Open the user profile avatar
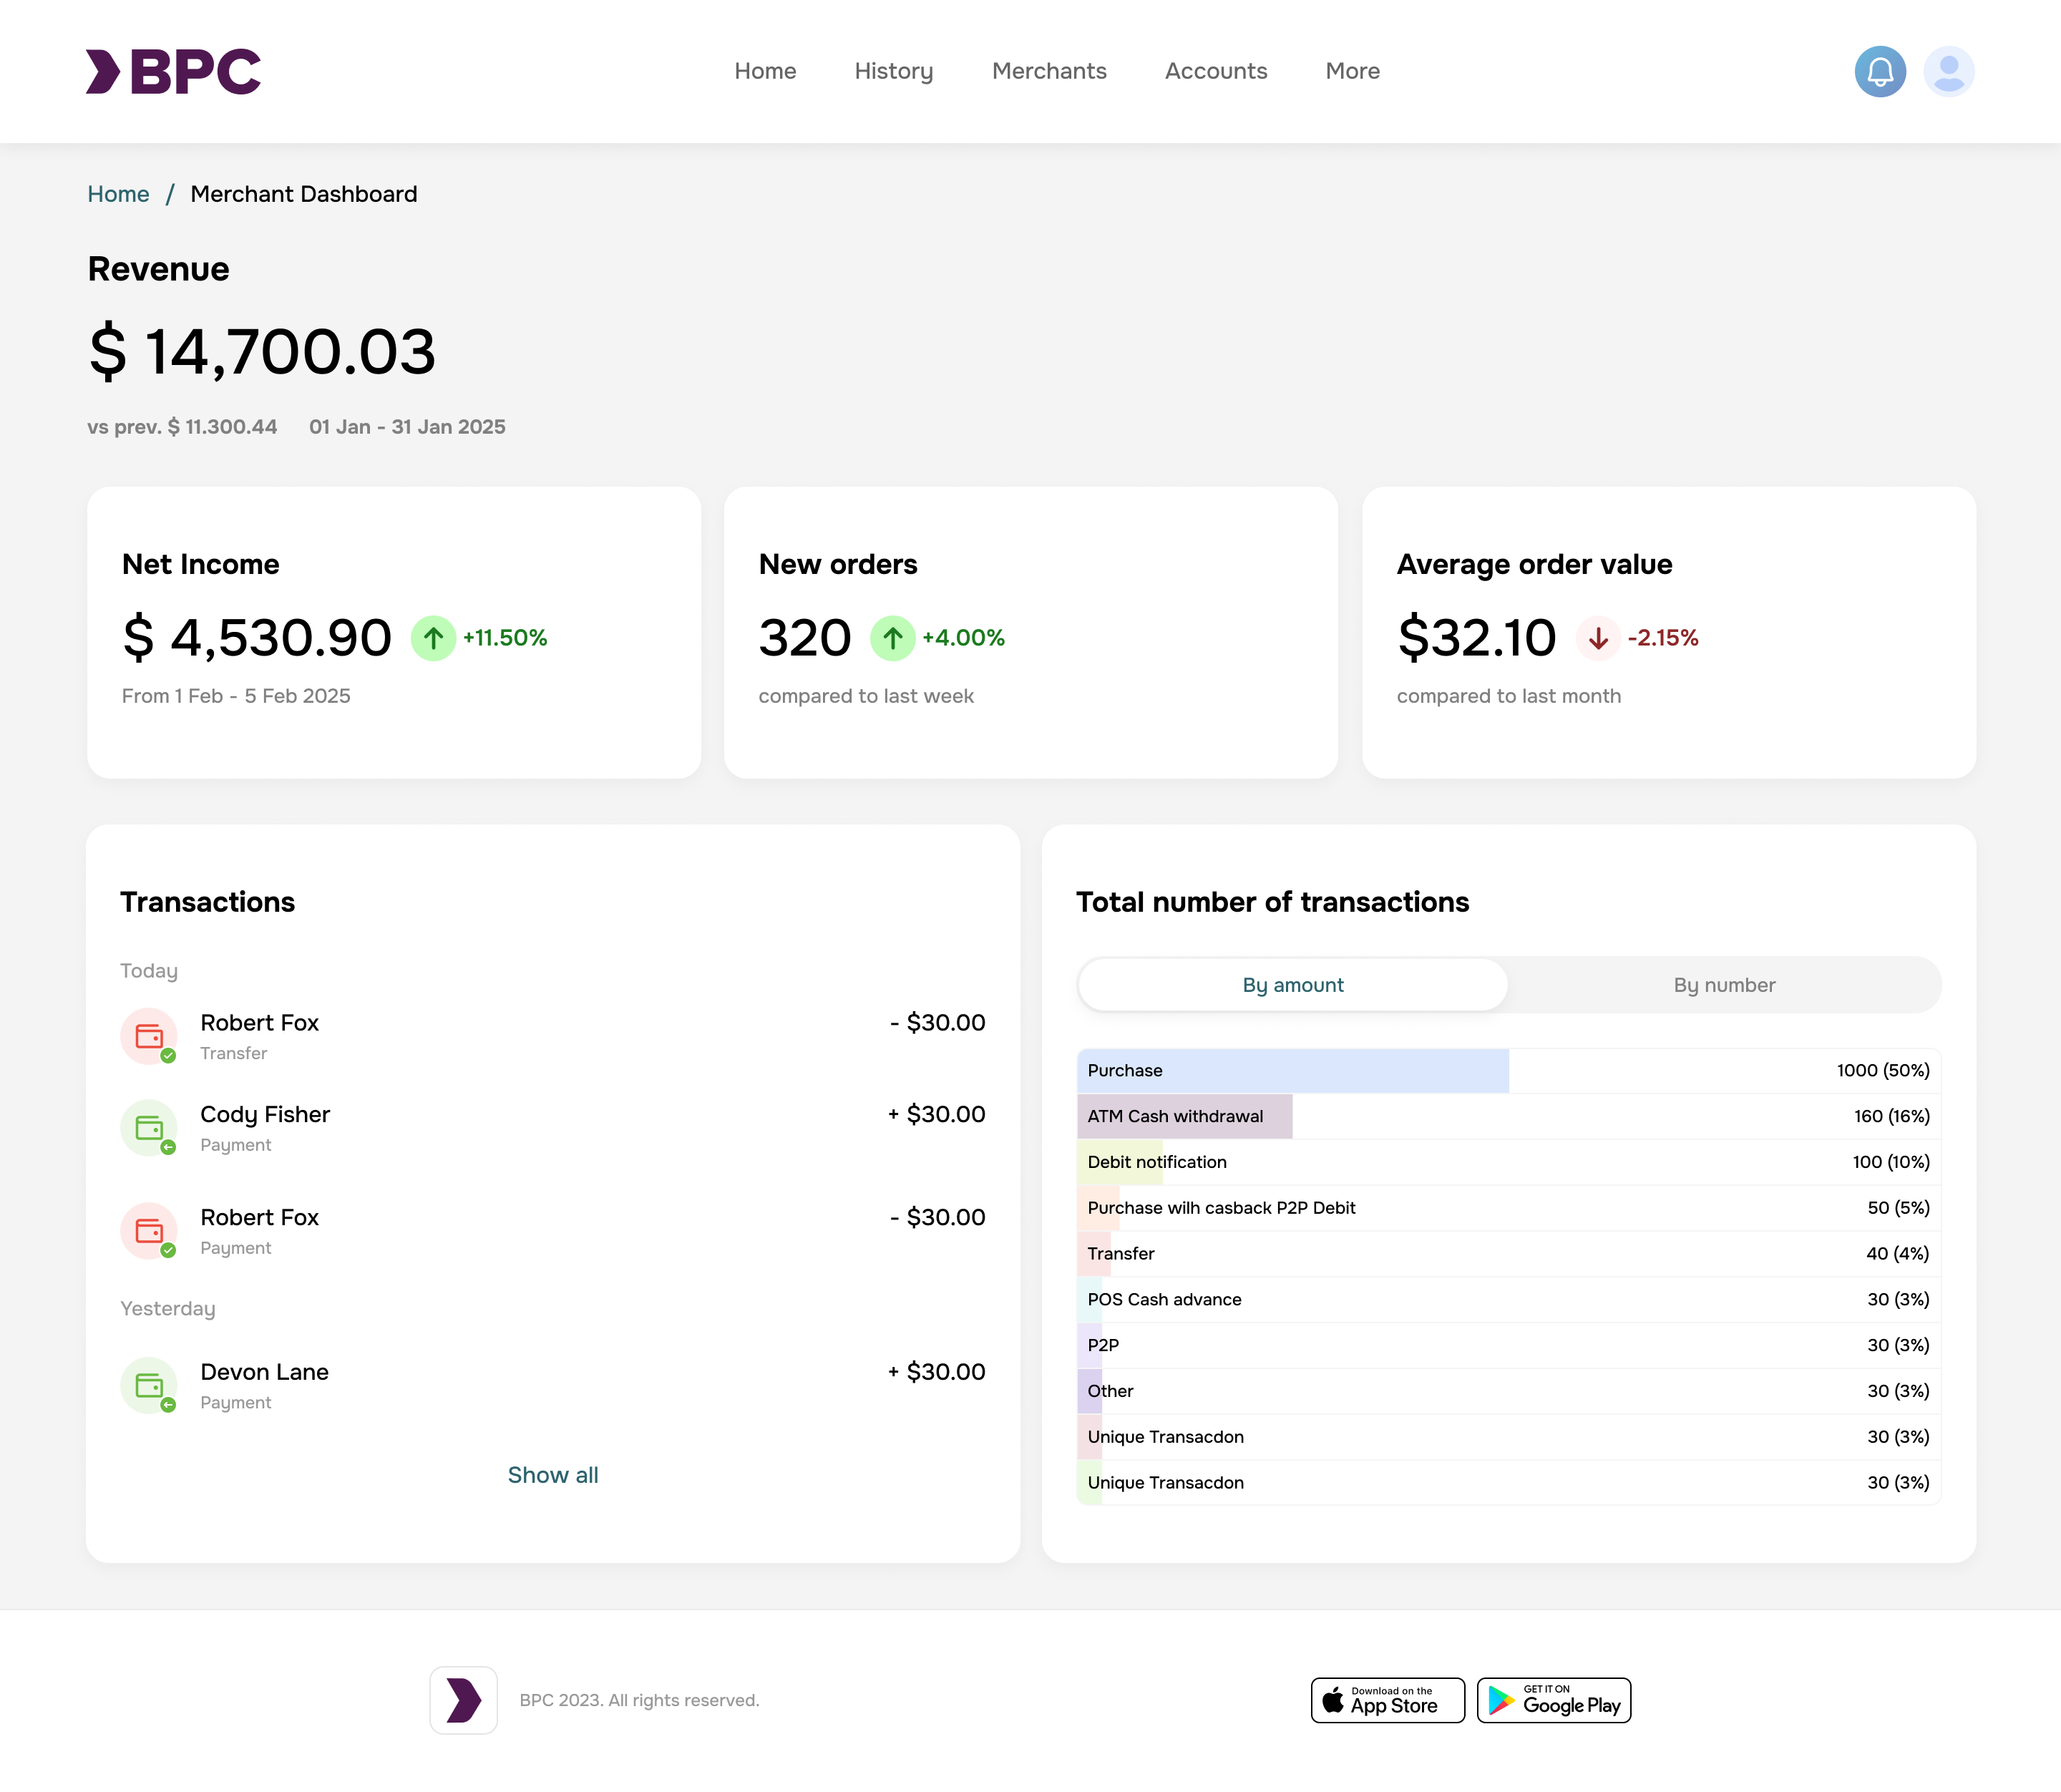Viewport: 2061px width, 1792px height. tap(1948, 71)
